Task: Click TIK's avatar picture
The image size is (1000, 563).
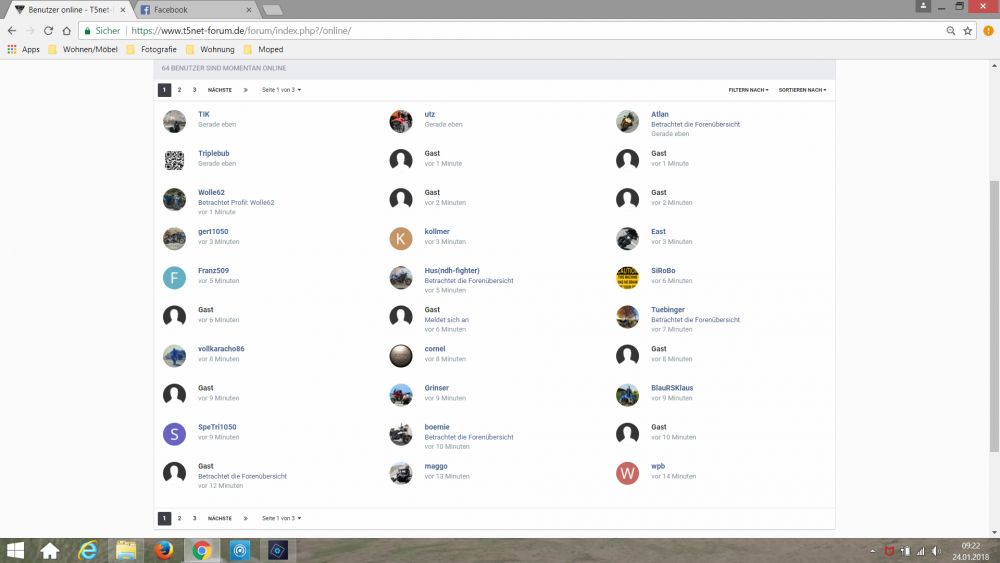Action: click(174, 121)
